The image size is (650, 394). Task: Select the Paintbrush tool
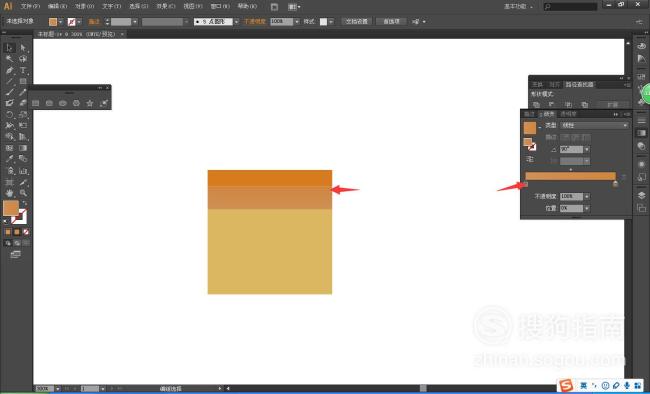(9, 92)
